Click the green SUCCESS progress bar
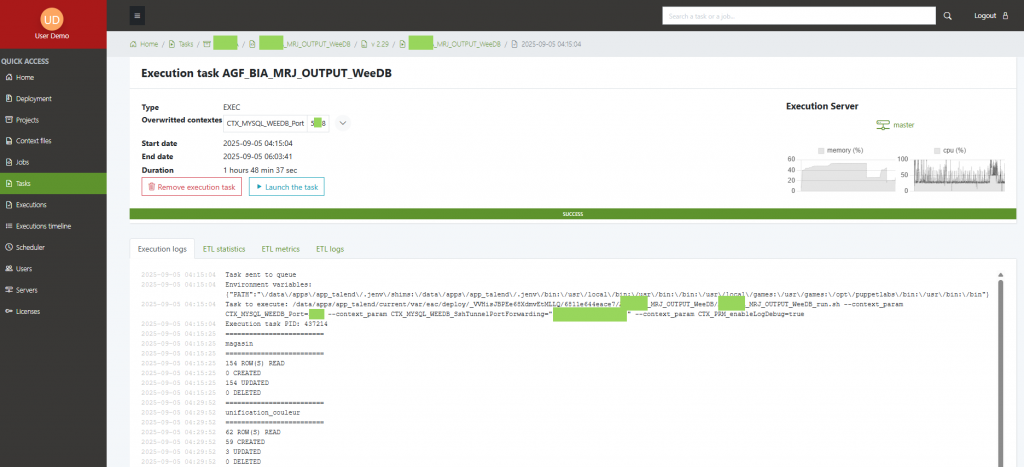 tap(573, 214)
